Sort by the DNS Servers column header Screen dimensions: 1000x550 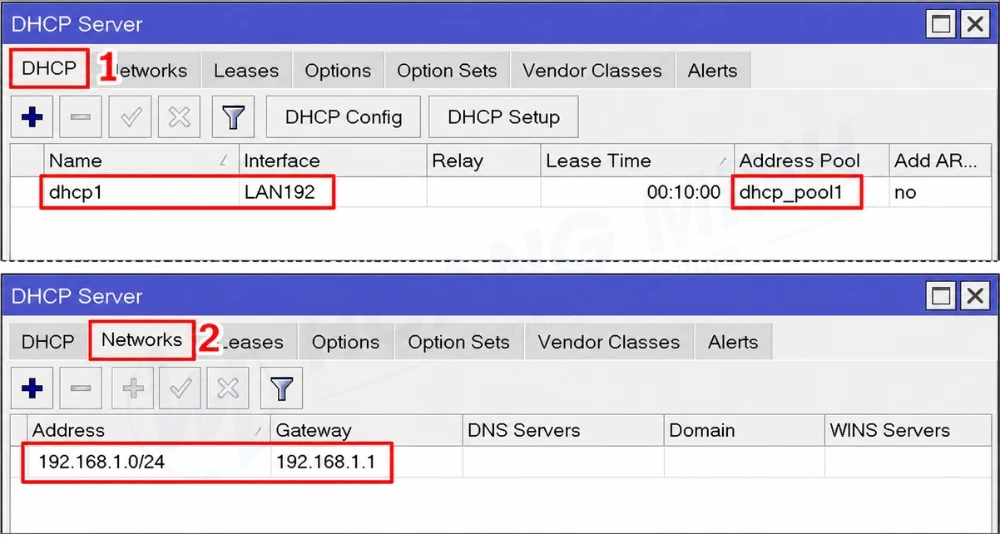pos(562,430)
